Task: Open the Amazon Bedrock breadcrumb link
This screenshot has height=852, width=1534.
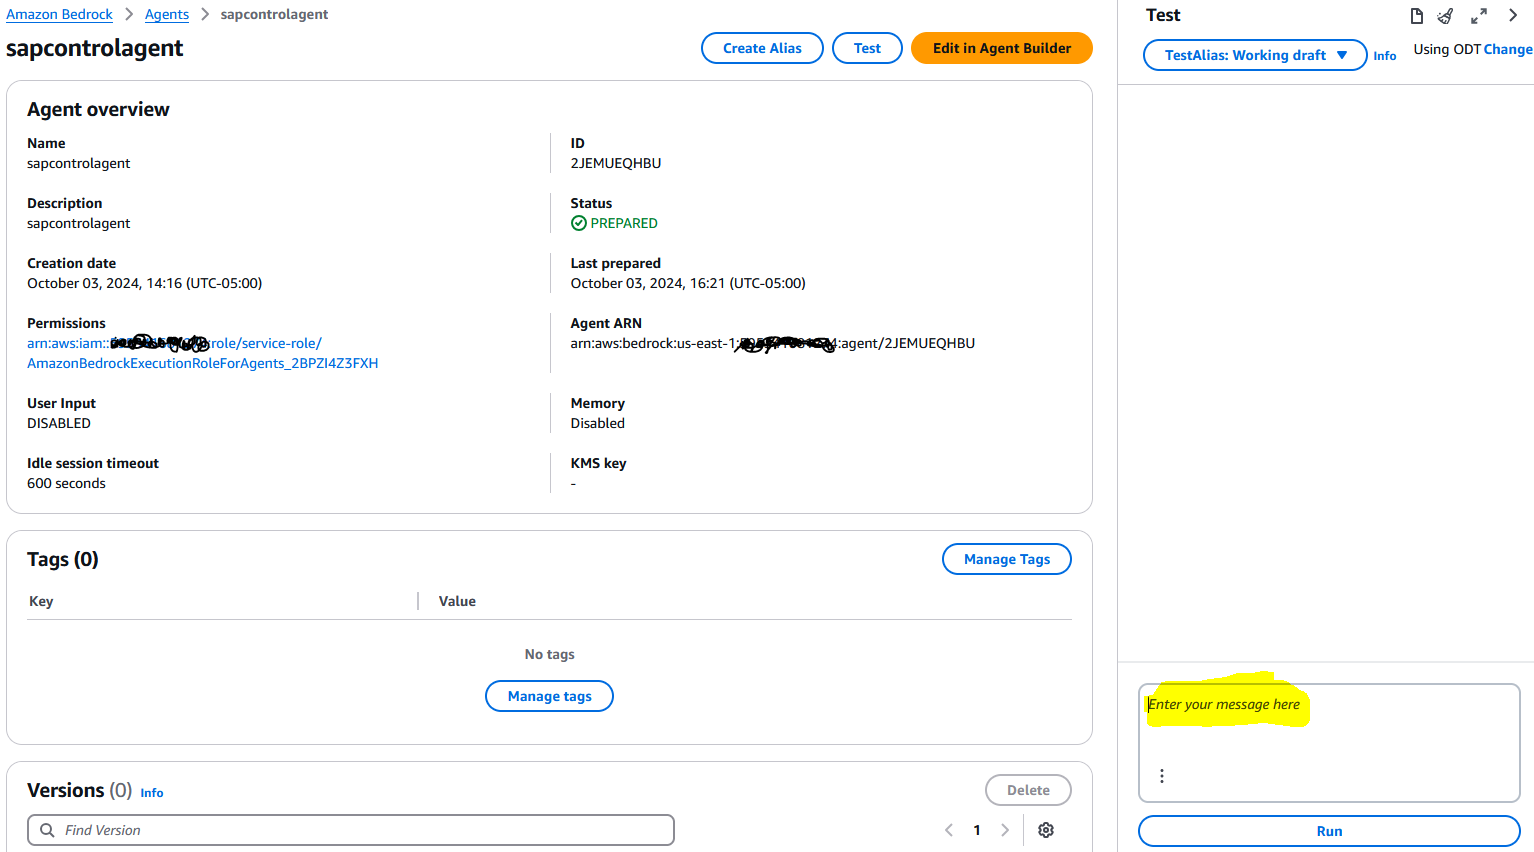Action: [x=60, y=14]
